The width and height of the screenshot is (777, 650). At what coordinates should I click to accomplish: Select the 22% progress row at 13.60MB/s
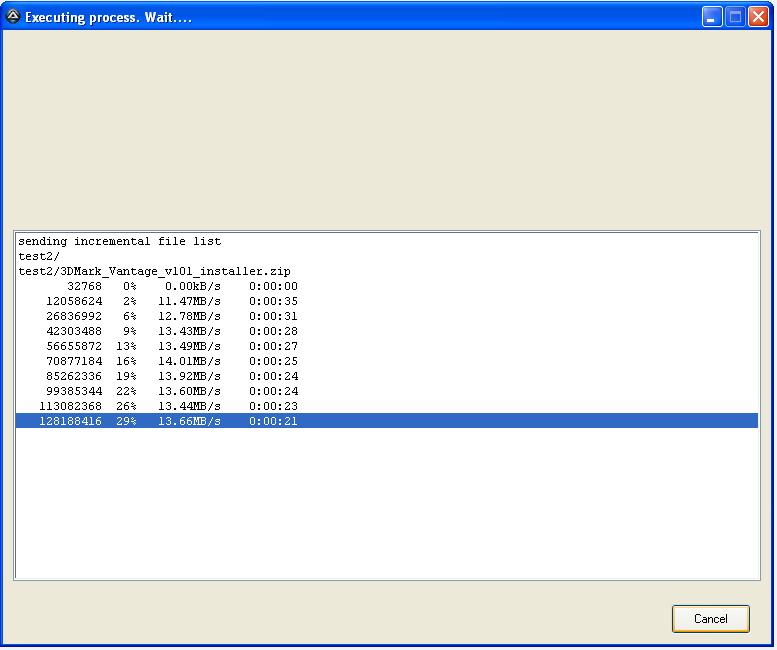pyautogui.click(x=157, y=392)
